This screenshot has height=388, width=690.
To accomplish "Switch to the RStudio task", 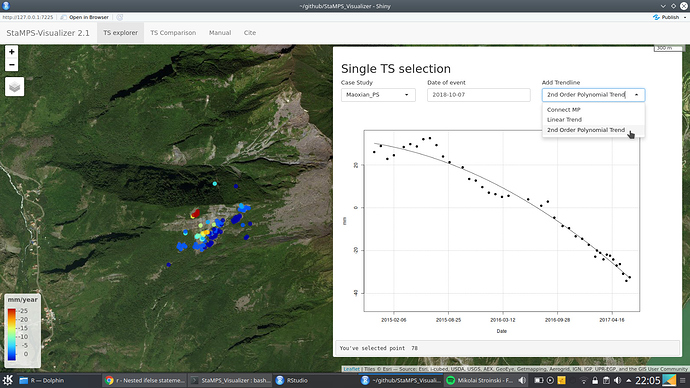I will point(315,381).
